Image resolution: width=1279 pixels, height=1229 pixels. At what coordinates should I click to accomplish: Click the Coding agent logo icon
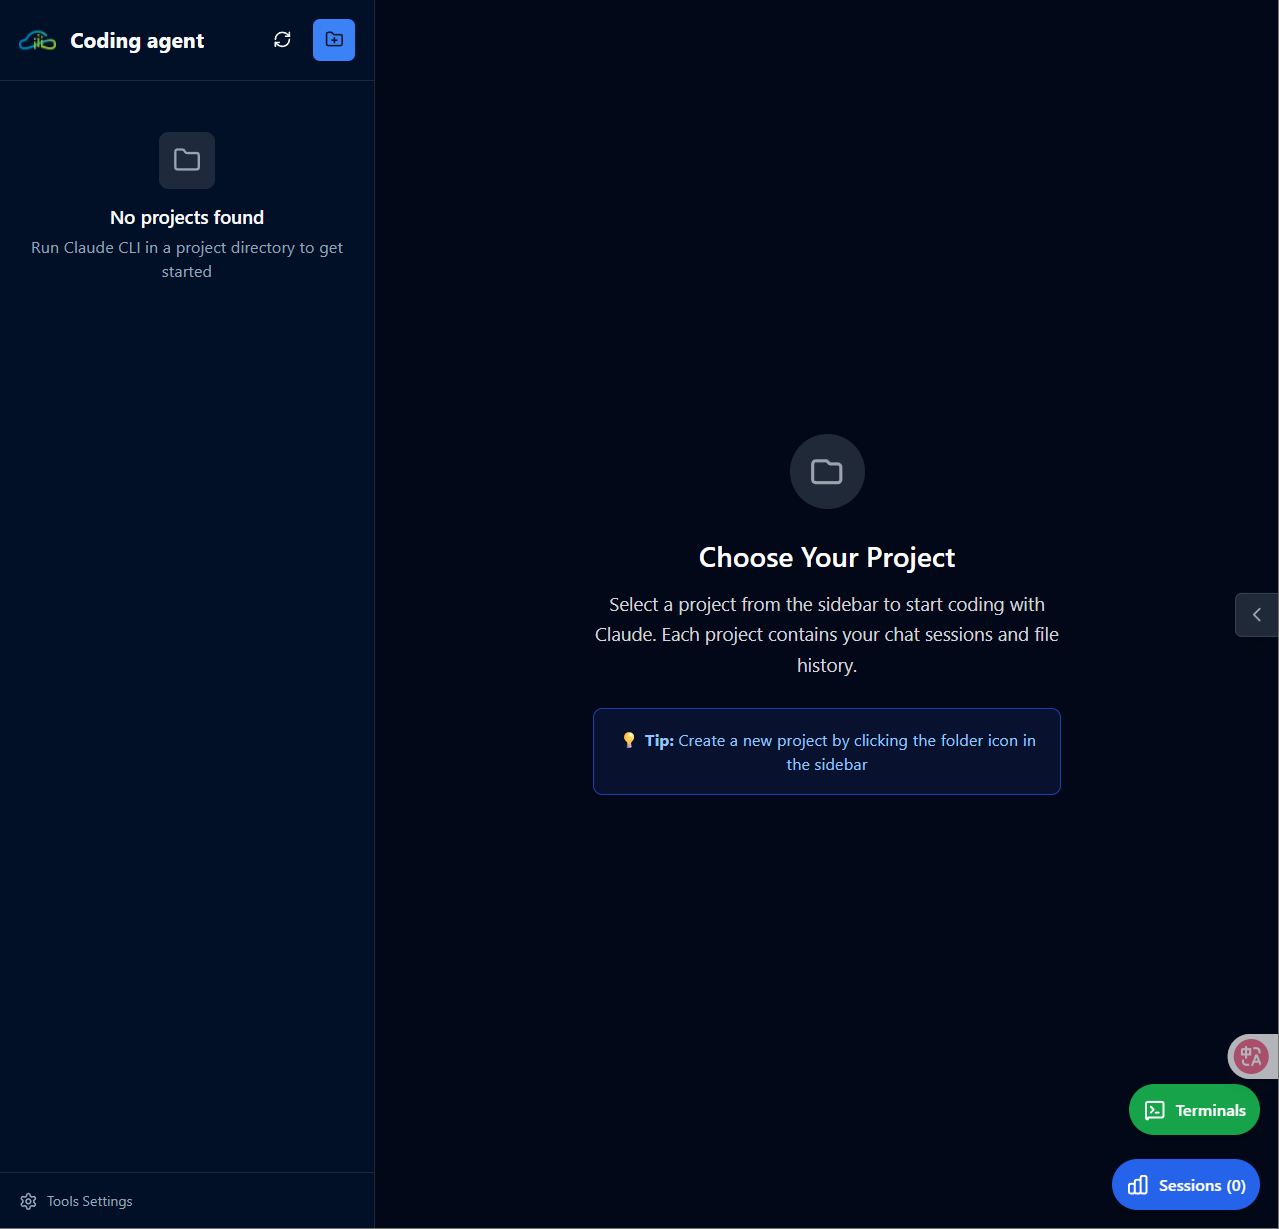(x=38, y=41)
